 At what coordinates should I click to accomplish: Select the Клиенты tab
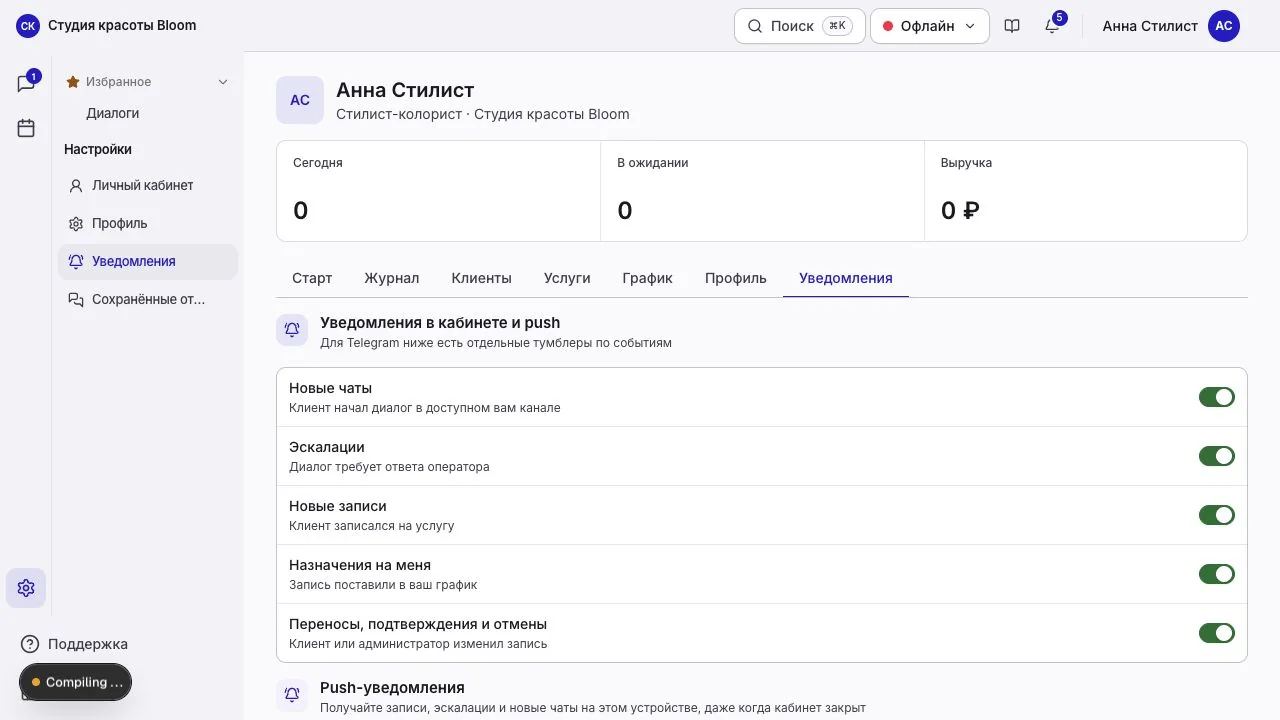click(481, 278)
